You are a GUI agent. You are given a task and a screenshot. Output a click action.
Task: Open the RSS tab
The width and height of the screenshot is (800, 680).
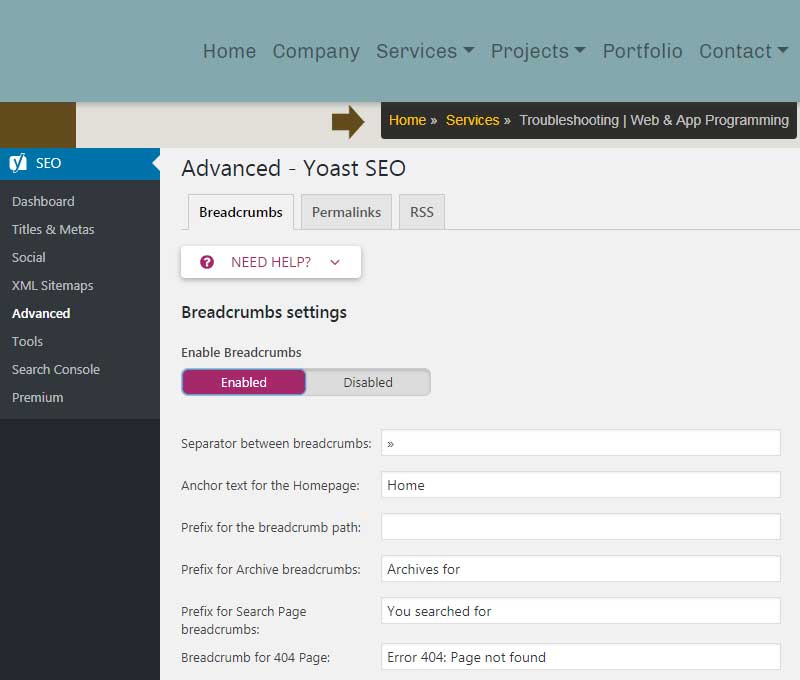click(x=421, y=212)
